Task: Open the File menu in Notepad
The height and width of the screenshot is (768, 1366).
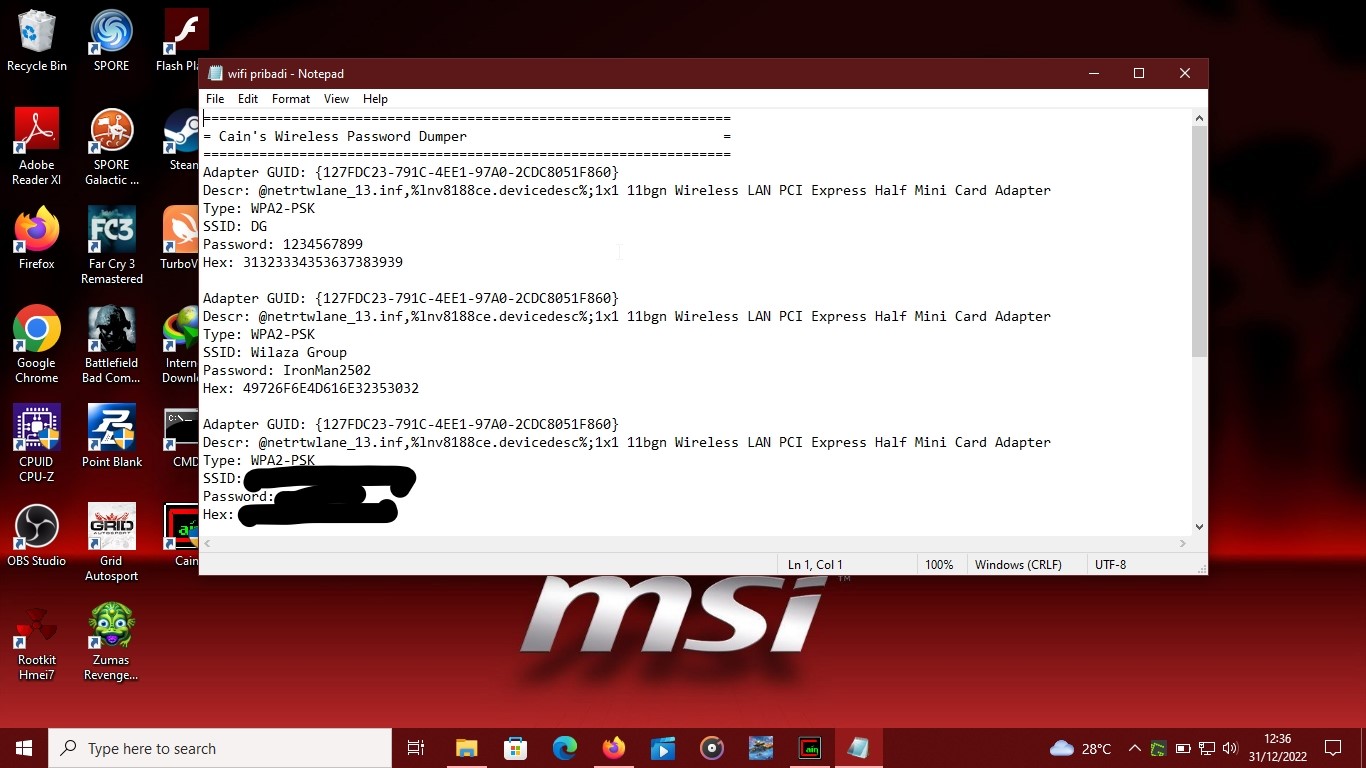Action: tap(215, 99)
